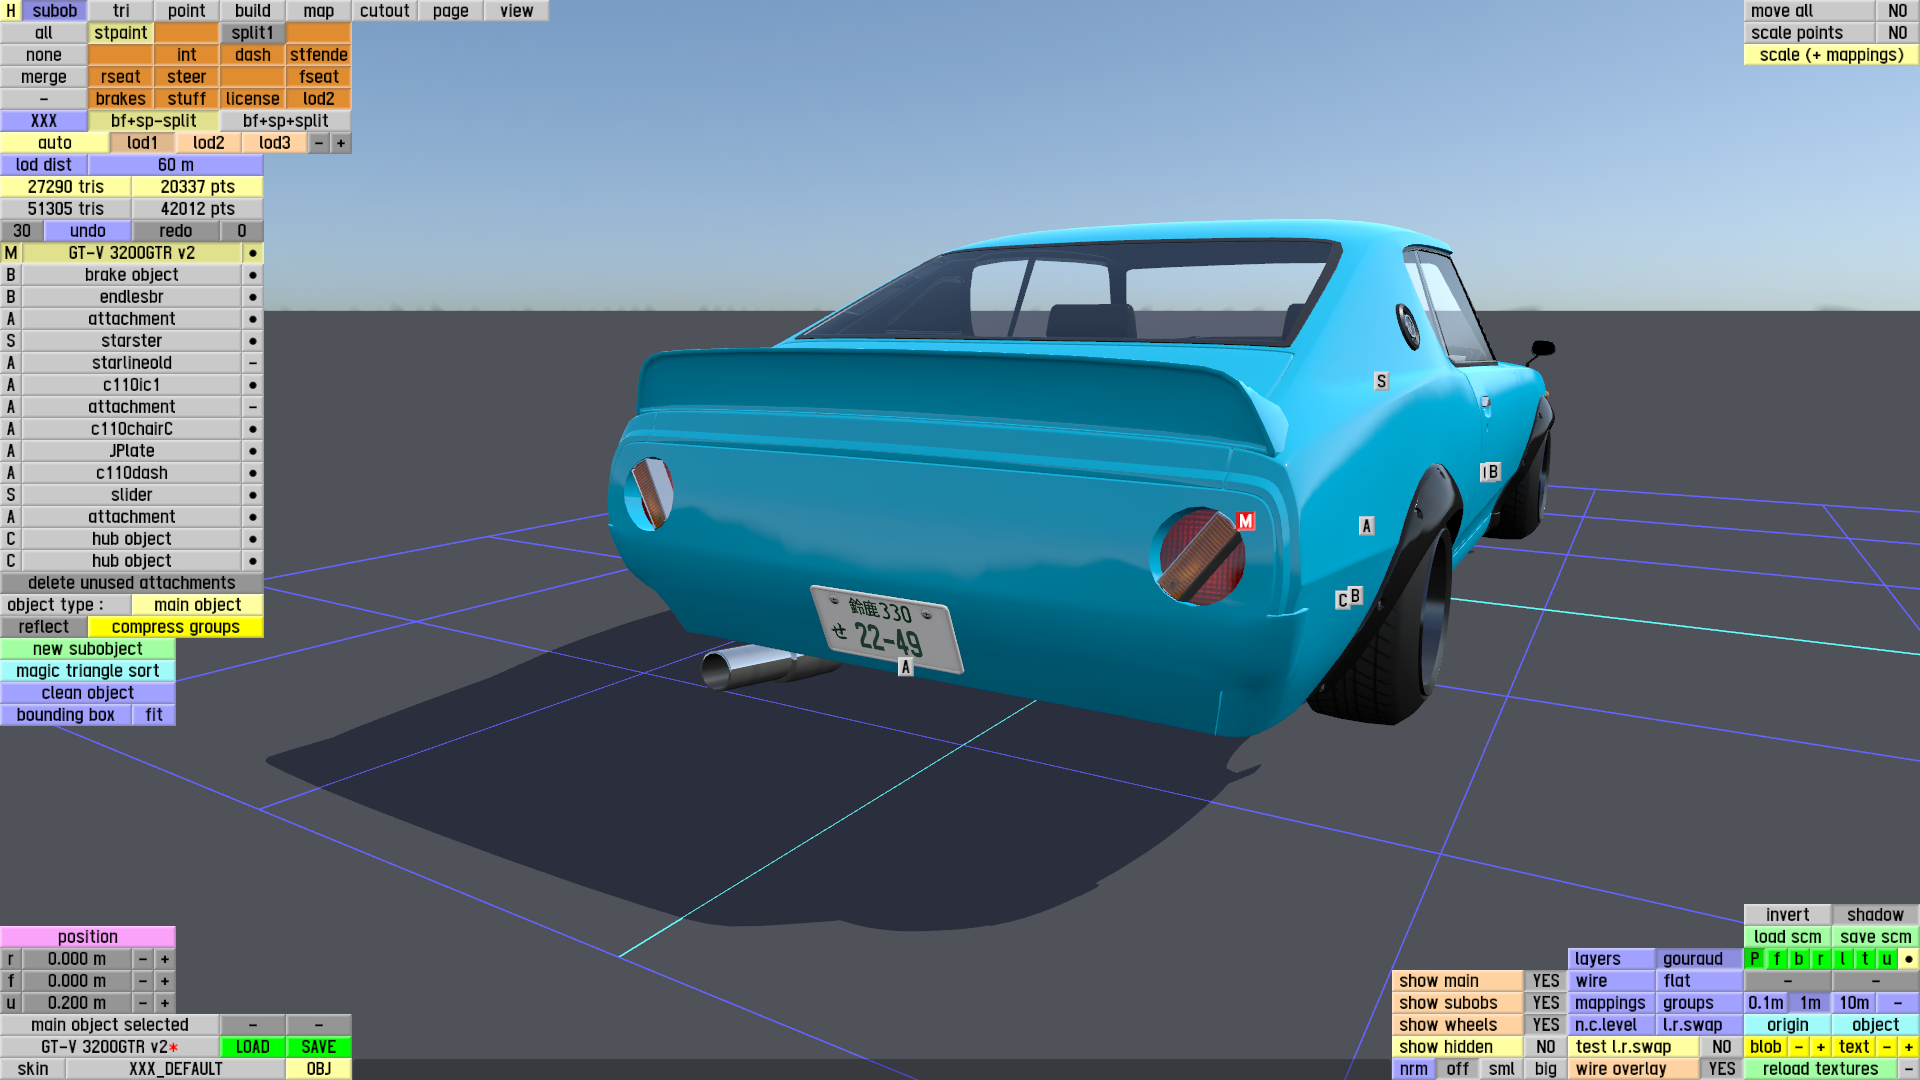Click the perspective 'P' view button
The width and height of the screenshot is (1920, 1080).
(x=1755, y=959)
